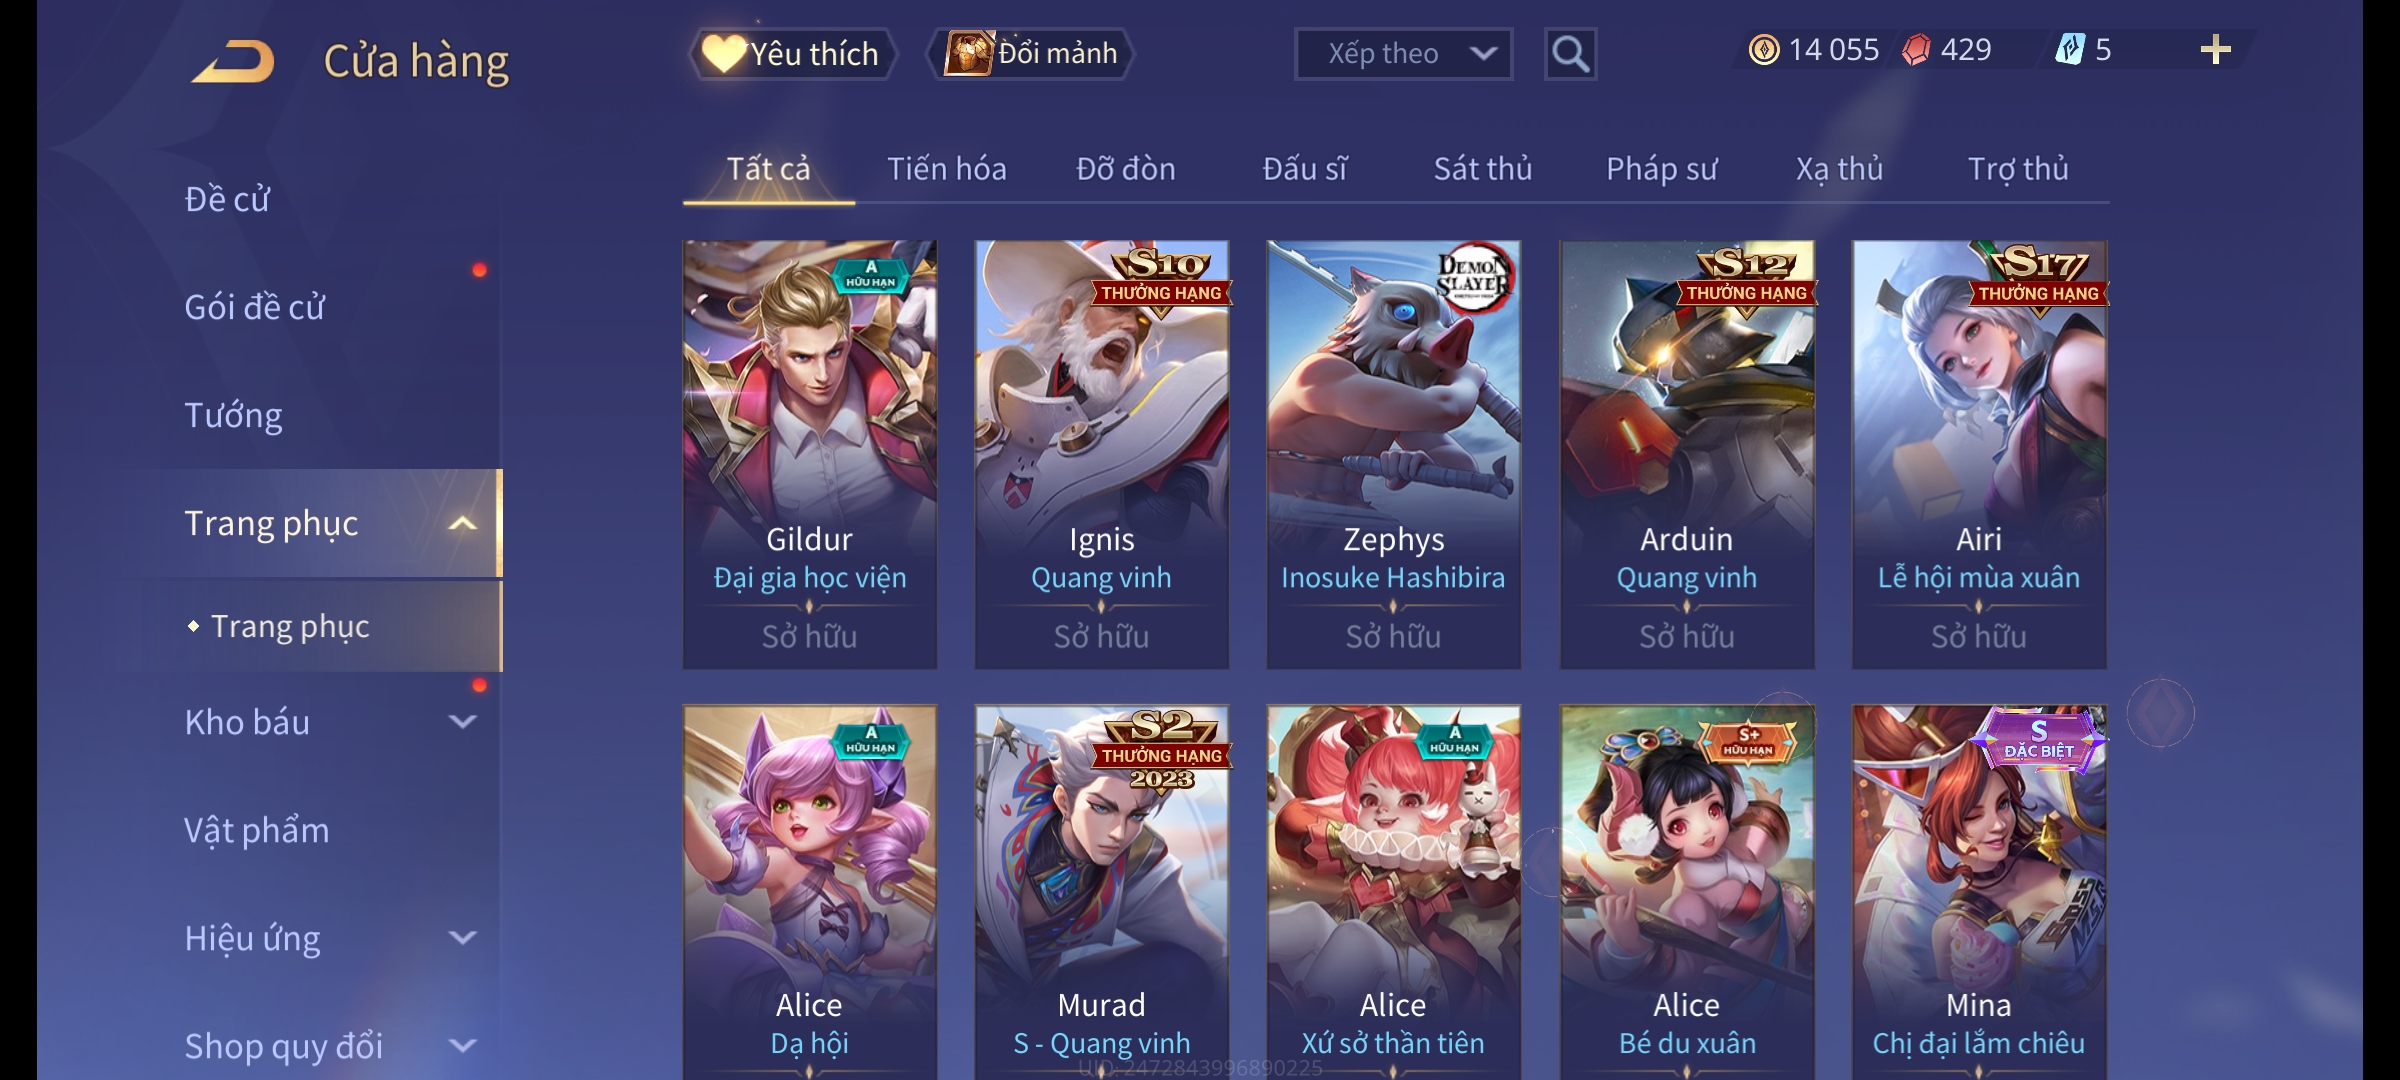The width and height of the screenshot is (2400, 1080).
Task: Expand the Hiệu ứng sidebar section
Action: [462, 938]
